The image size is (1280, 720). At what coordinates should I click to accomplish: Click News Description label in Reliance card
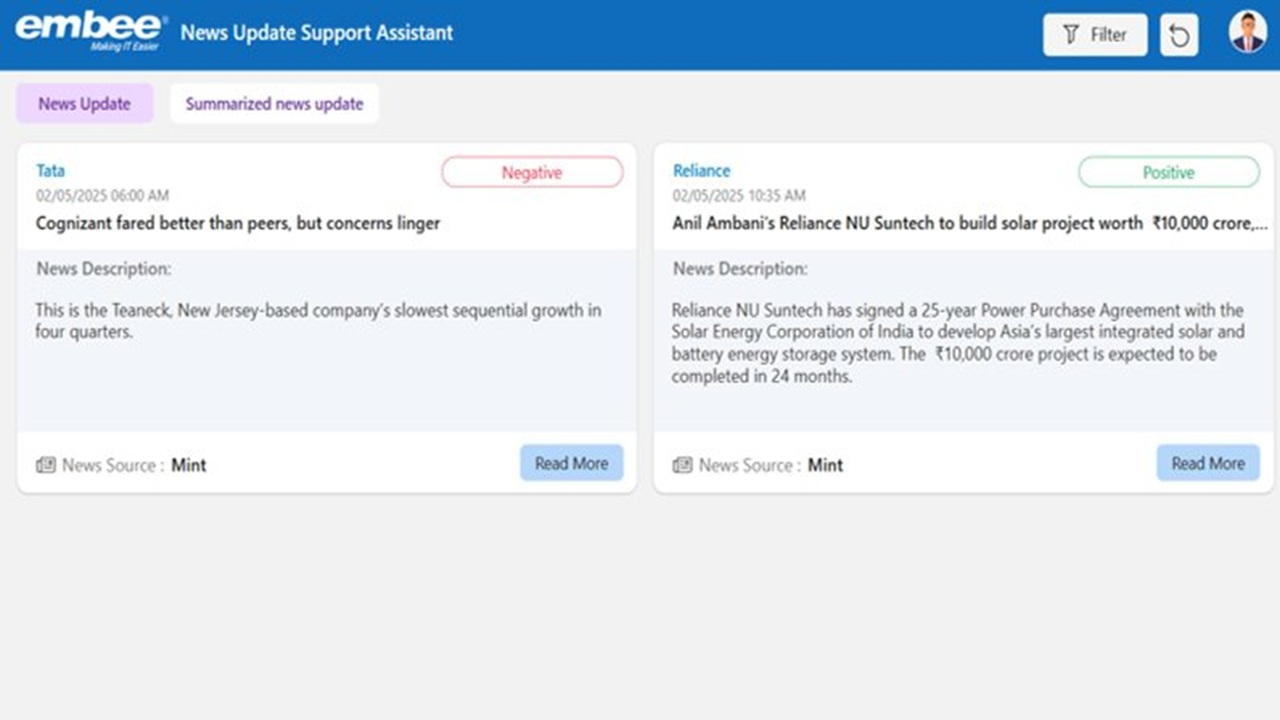coord(740,269)
